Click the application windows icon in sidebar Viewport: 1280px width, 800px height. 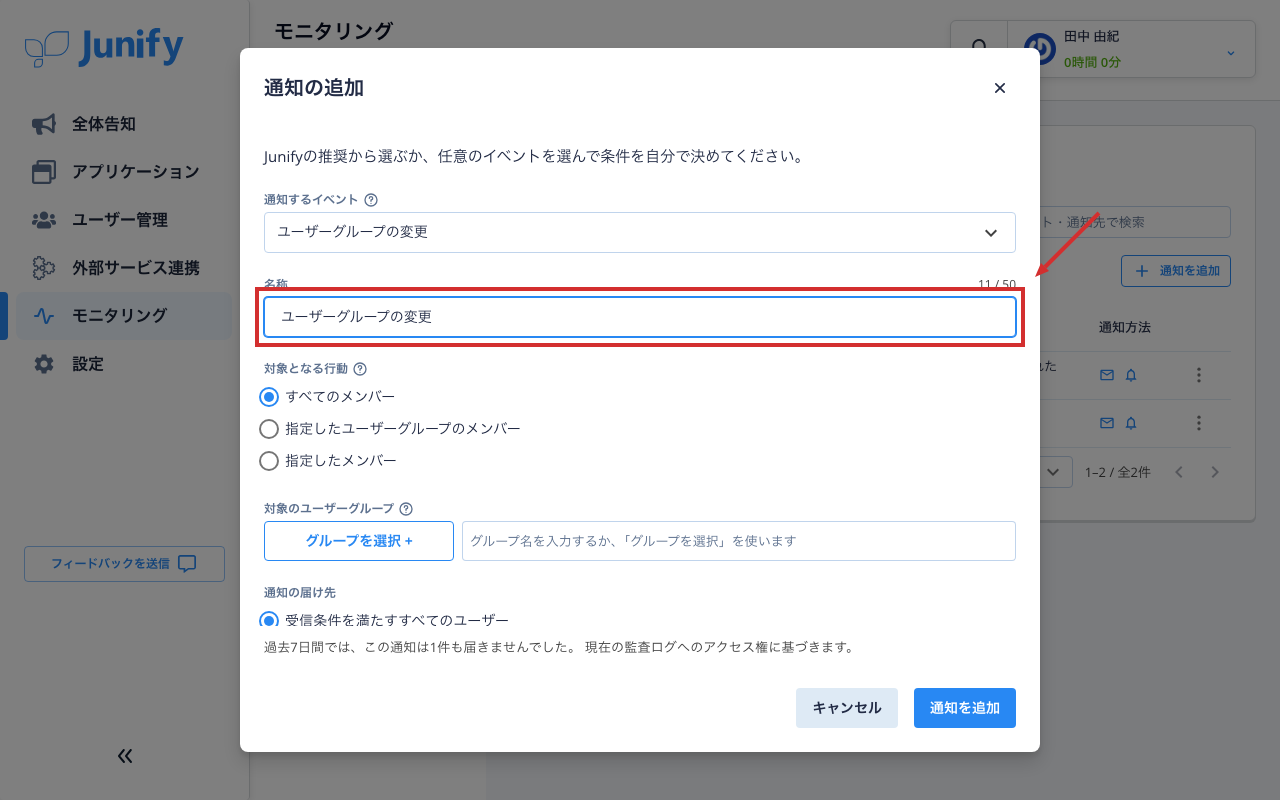[x=44, y=172]
